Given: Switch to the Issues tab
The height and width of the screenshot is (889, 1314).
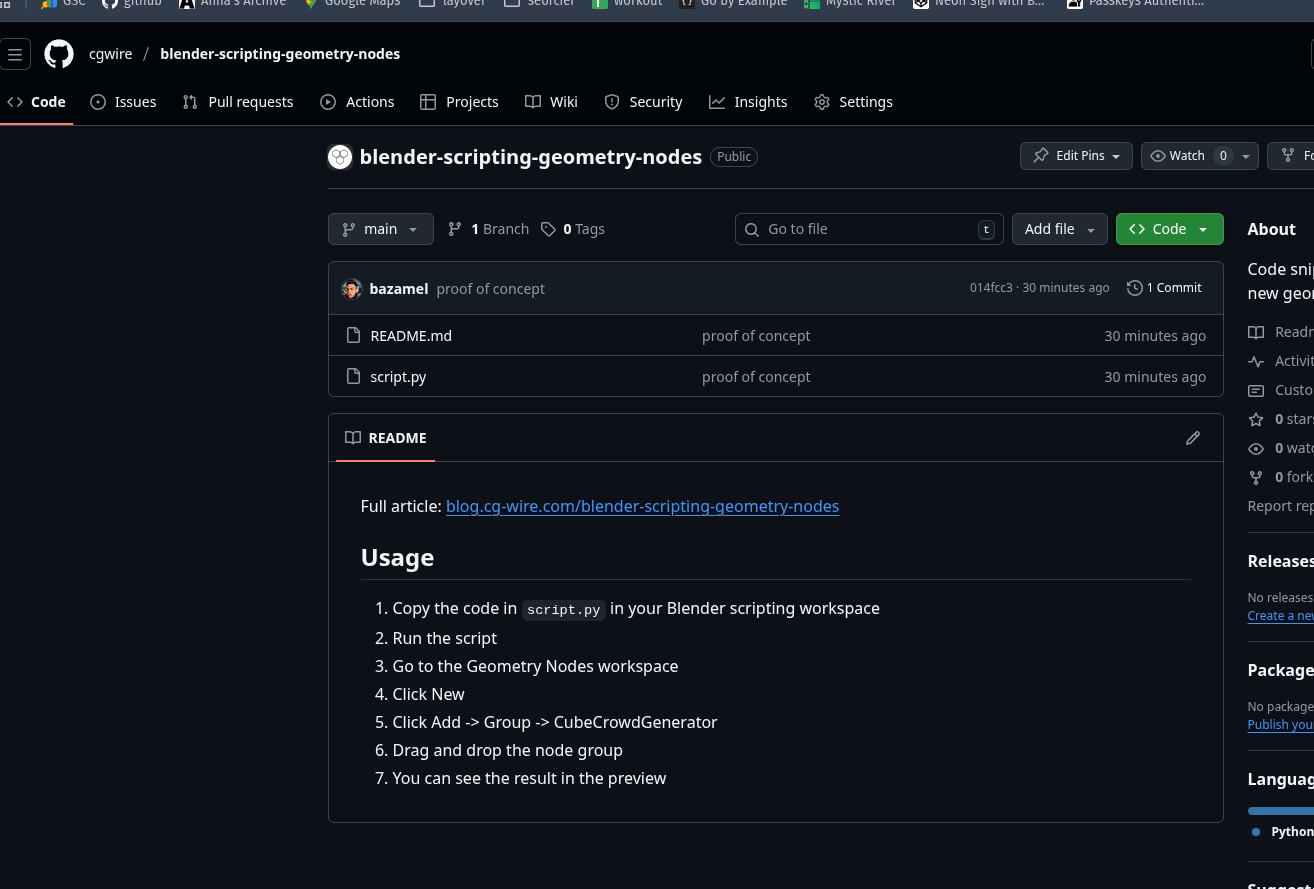Looking at the screenshot, I should tap(124, 102).
